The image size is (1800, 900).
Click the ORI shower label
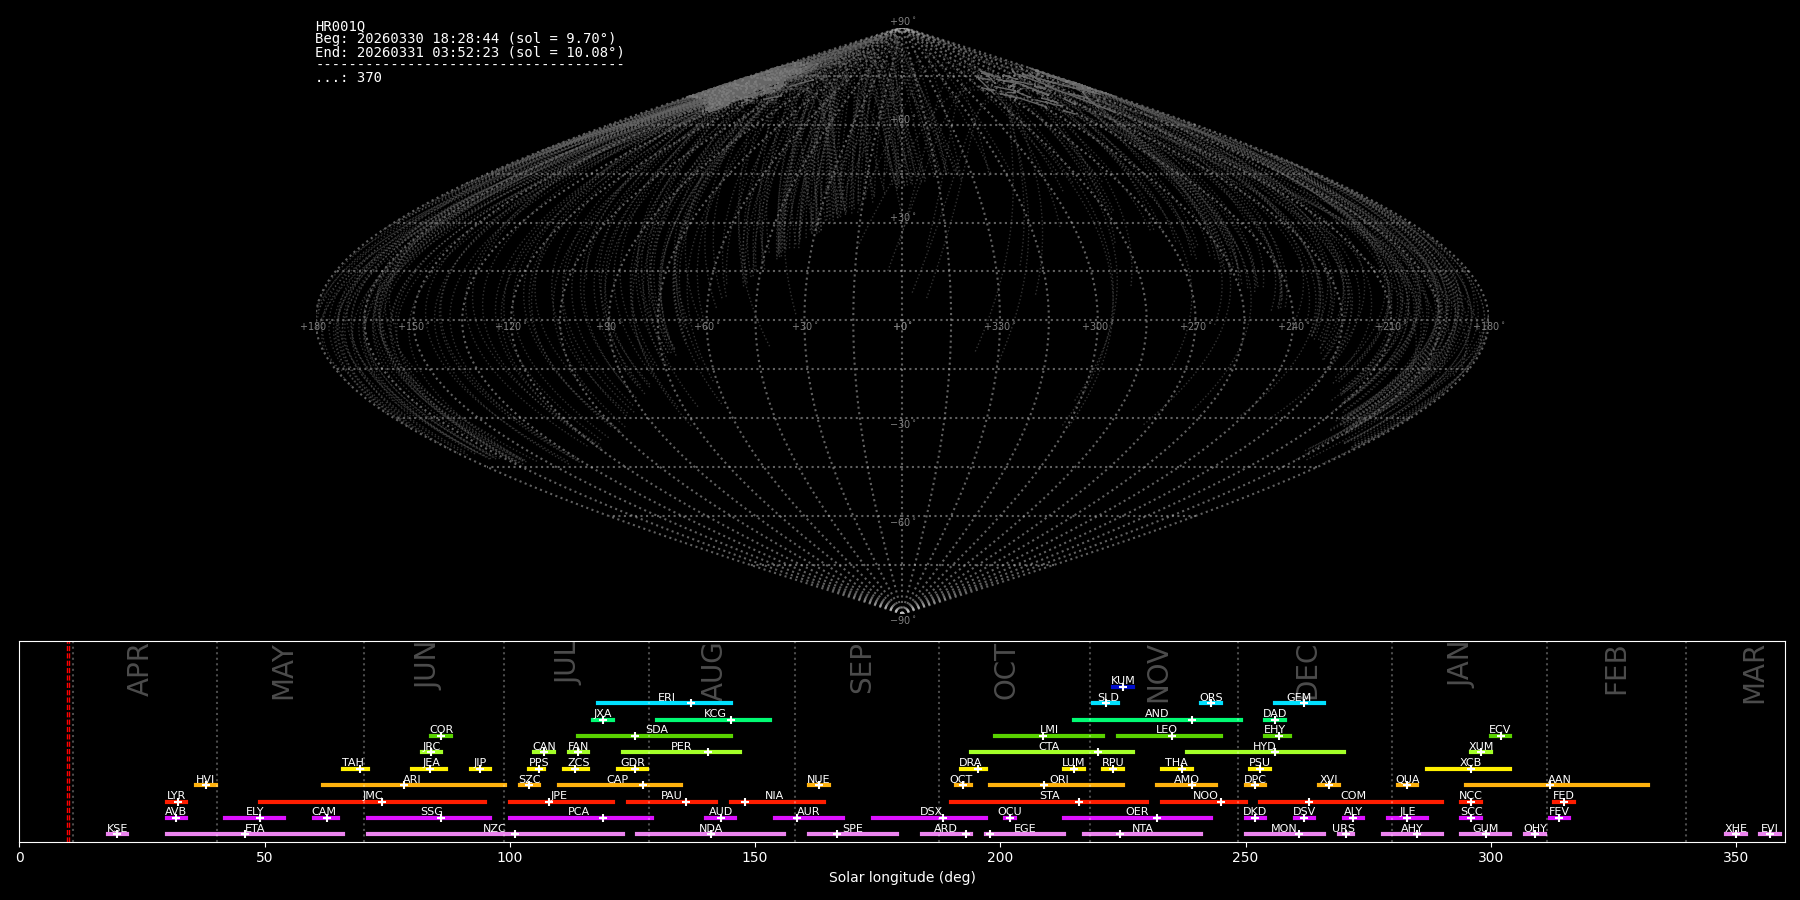point(1059,780)
